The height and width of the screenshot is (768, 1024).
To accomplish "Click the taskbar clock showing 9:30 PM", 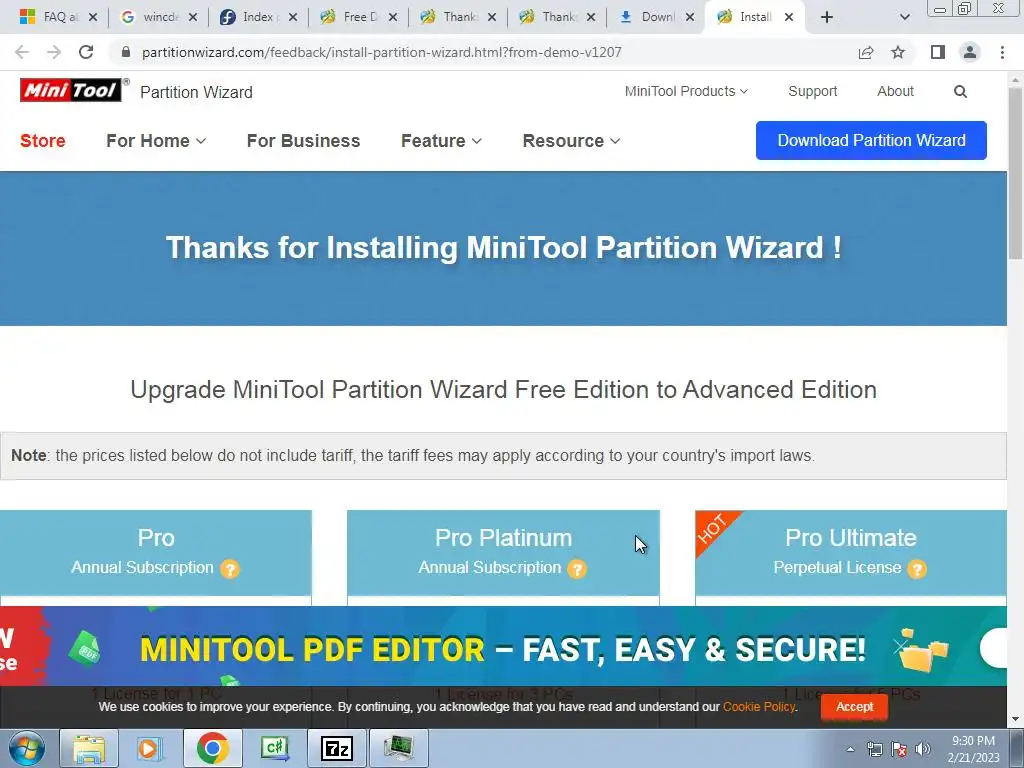I will (973, 749).
